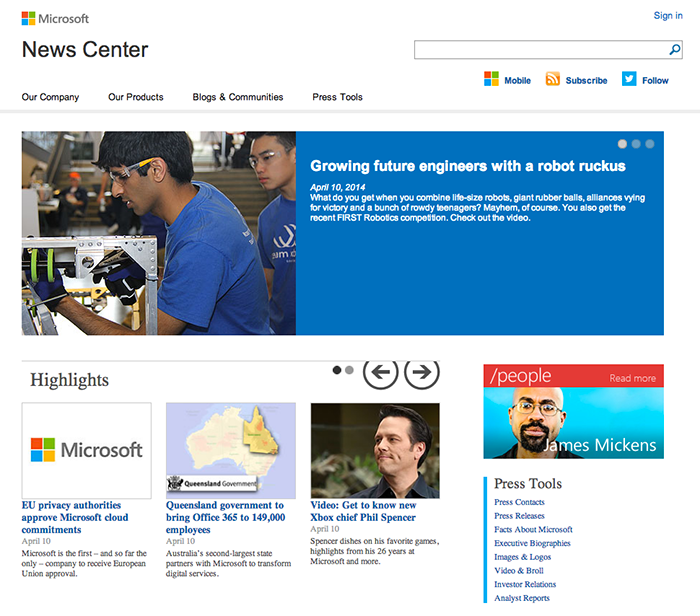Viewport: 700px width, 616px height.
Task: Select the third hero carousel dot
Action: tap(650, 144)
